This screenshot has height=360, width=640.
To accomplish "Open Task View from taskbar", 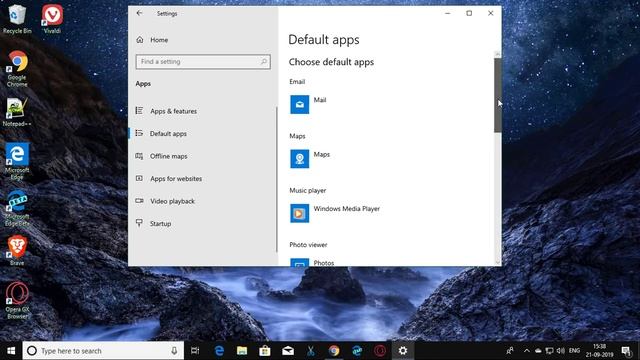I will (x=195, y=351).
